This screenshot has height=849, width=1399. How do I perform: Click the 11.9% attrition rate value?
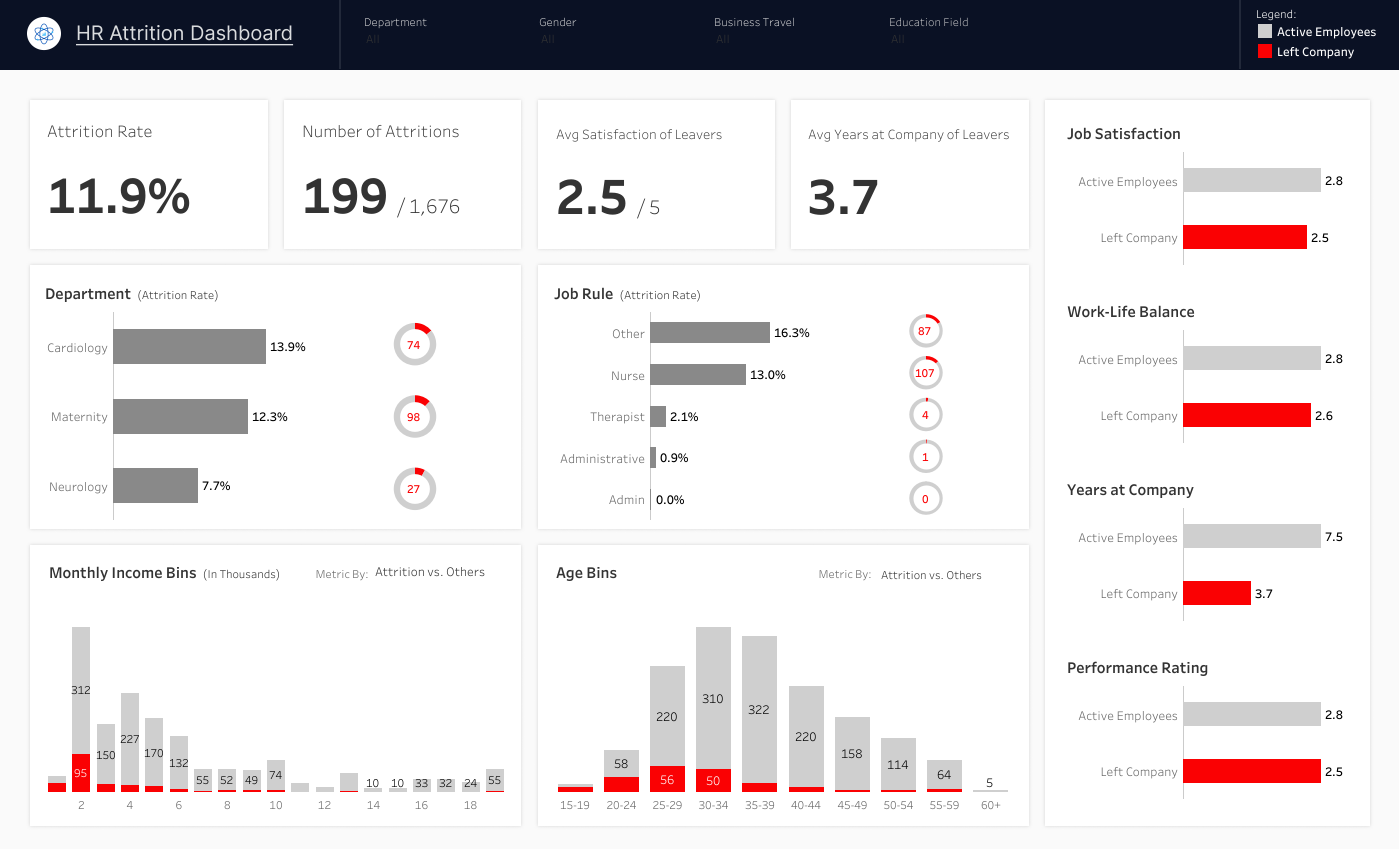tap(119, 196)
